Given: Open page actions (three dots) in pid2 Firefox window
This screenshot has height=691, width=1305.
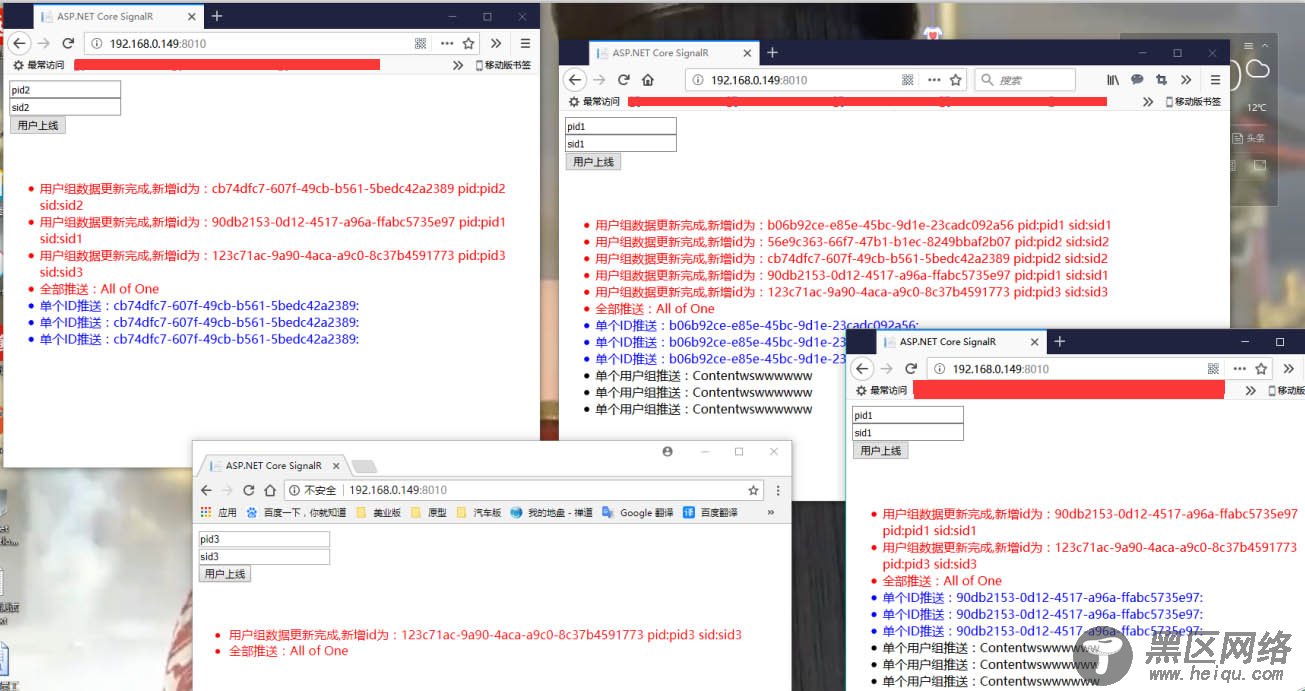Looking at the screenshot, I should 447,43.
